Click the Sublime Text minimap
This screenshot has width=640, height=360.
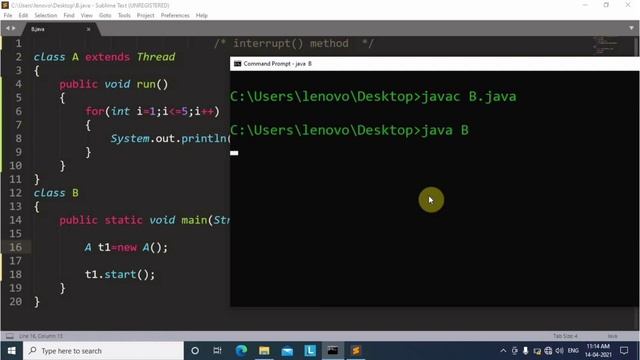(x=606, y=45)
